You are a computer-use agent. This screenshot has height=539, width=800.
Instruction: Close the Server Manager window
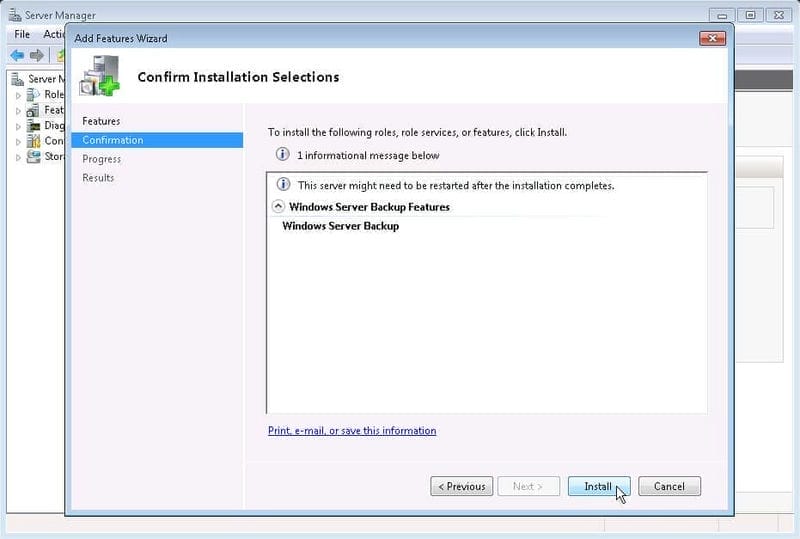click(x=779, y=15)
